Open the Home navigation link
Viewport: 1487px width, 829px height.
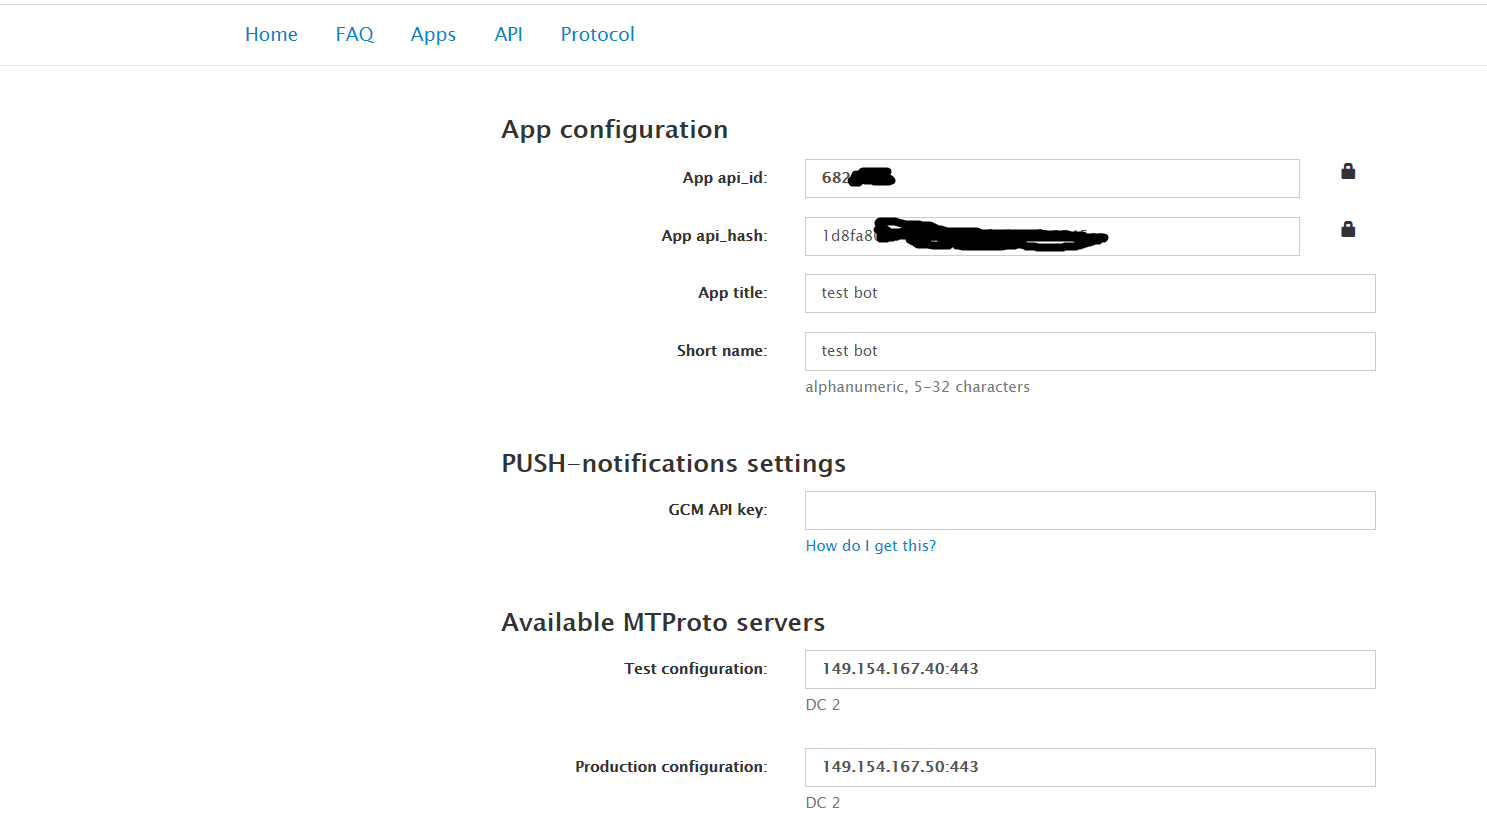[x=271, y=34]
